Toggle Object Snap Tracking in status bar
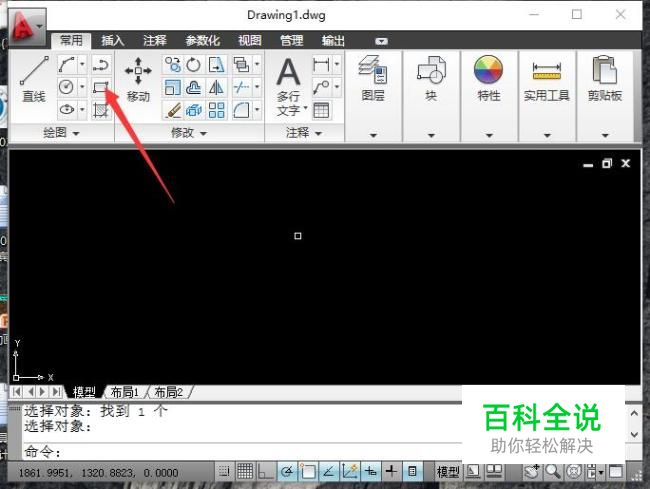 pyautogui.click(x=329, y=472)
